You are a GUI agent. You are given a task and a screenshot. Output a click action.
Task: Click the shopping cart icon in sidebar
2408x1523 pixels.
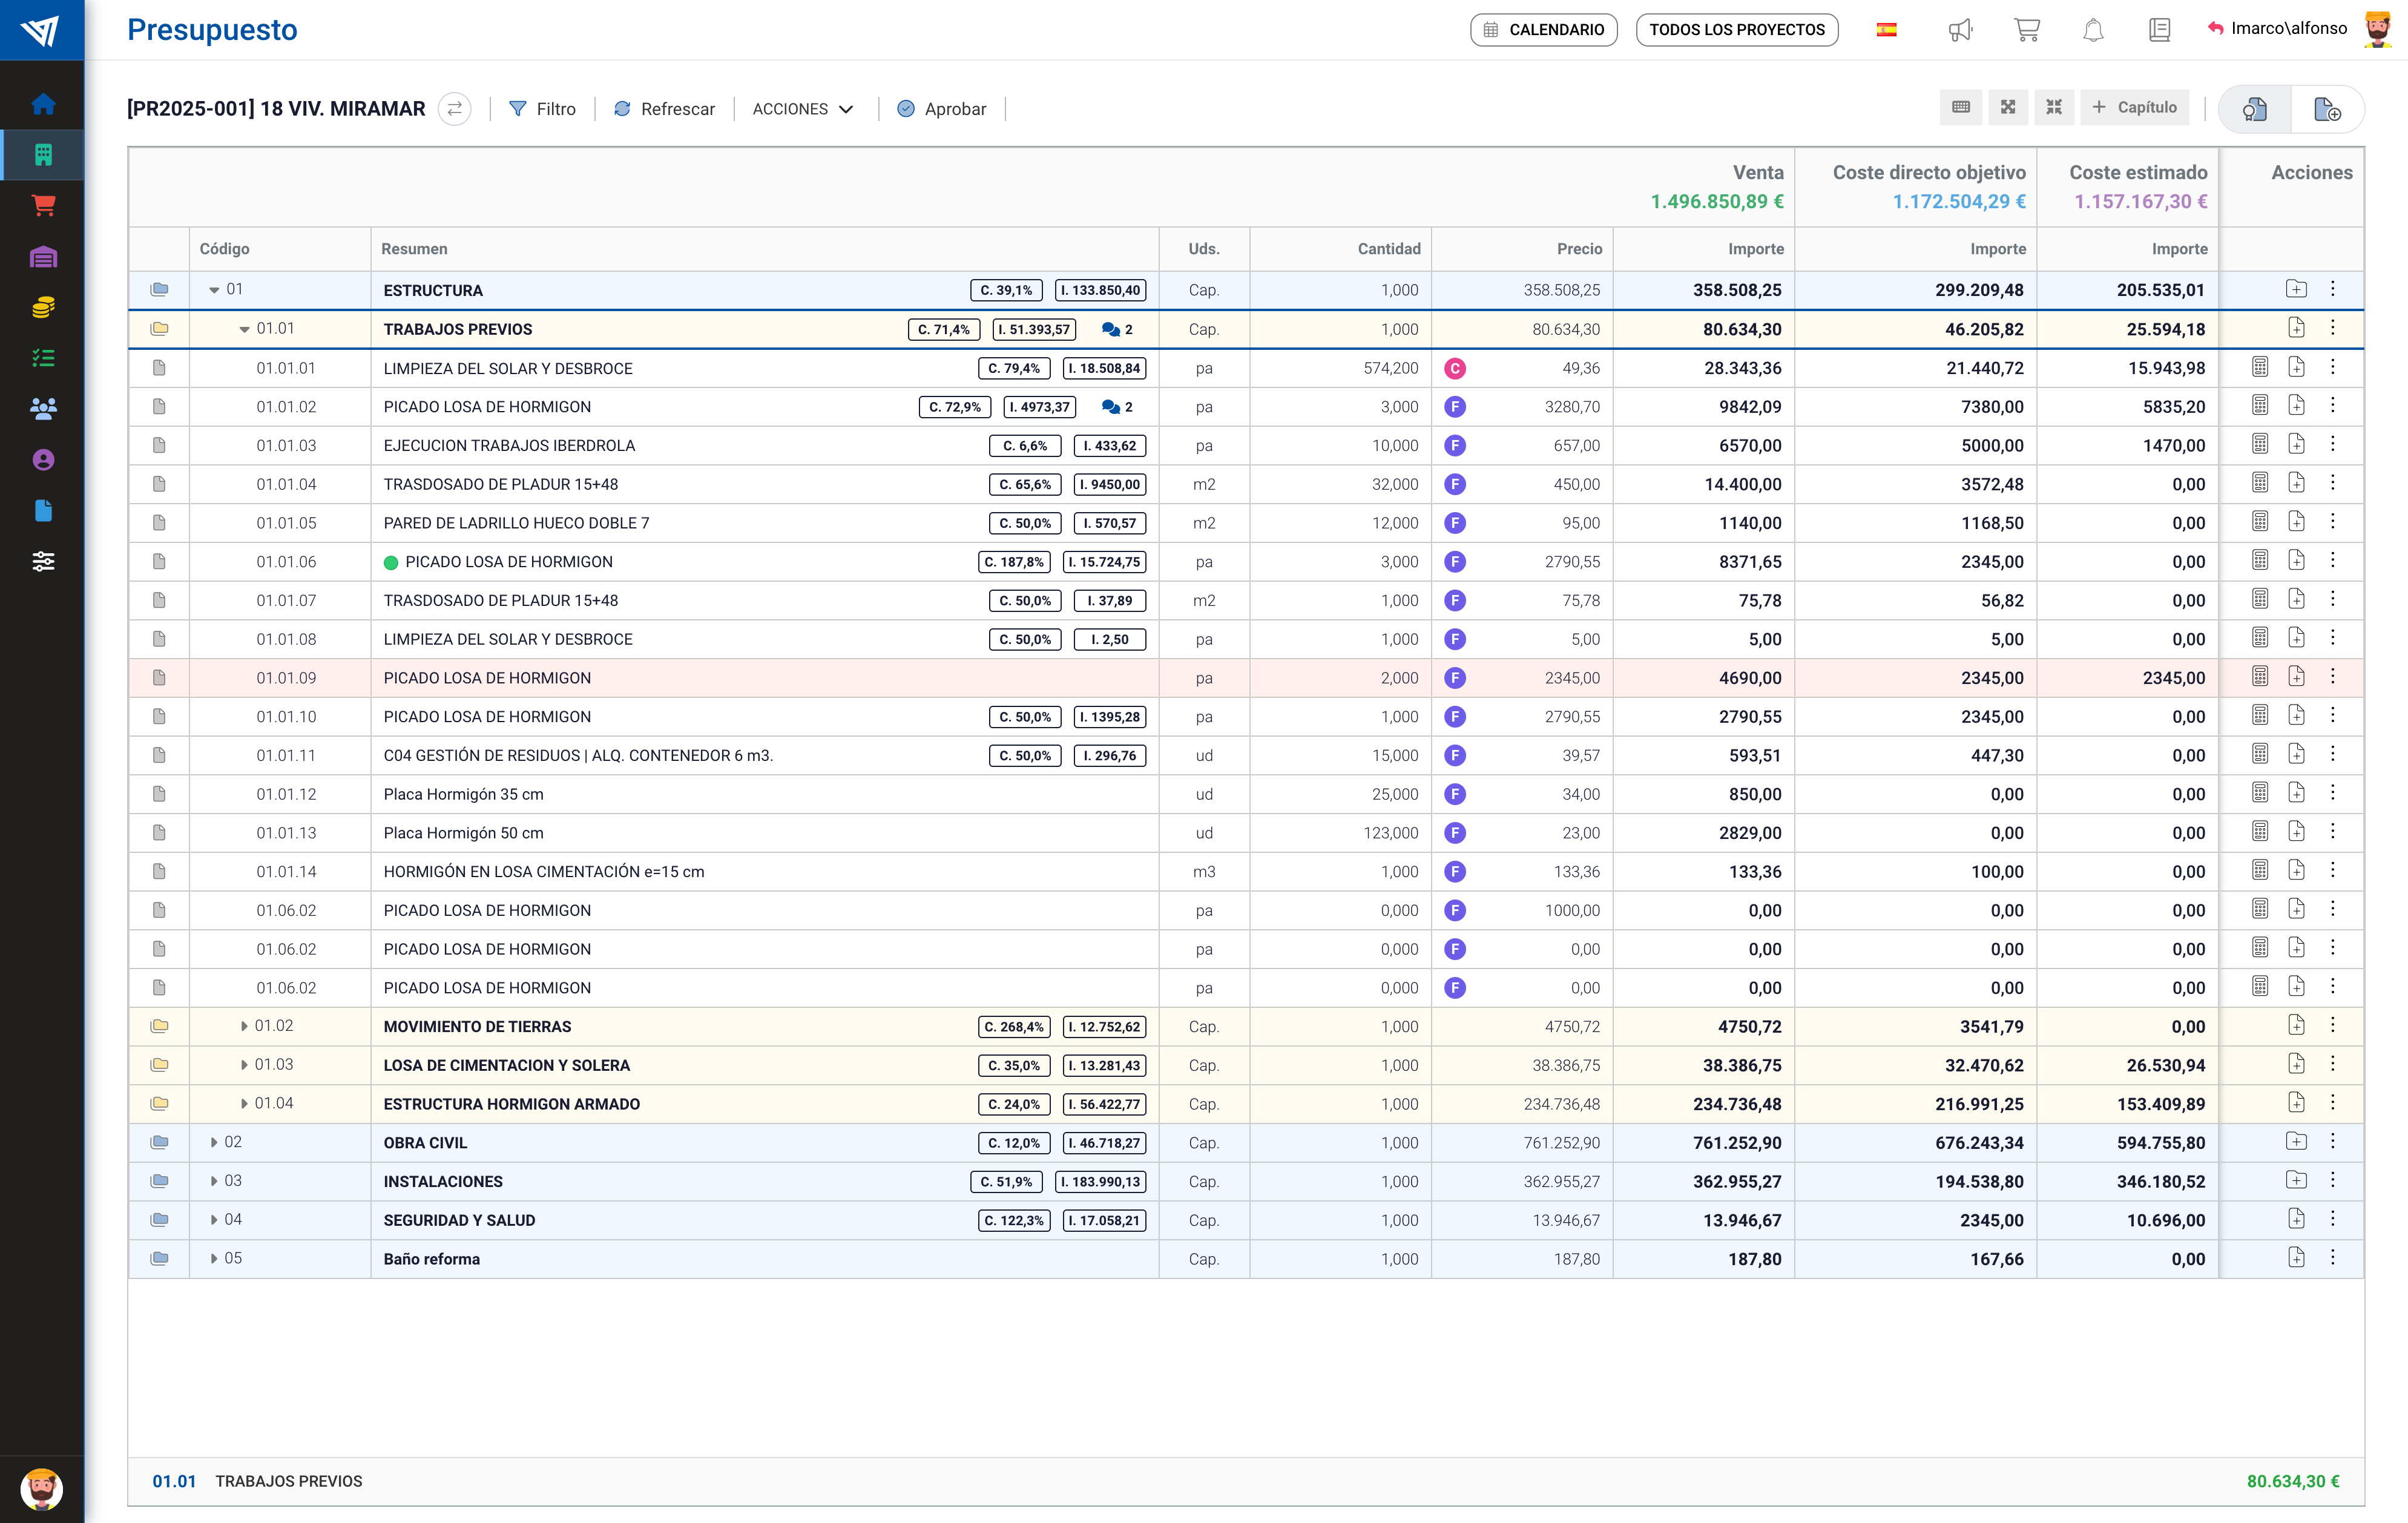[x=43, y=206]
